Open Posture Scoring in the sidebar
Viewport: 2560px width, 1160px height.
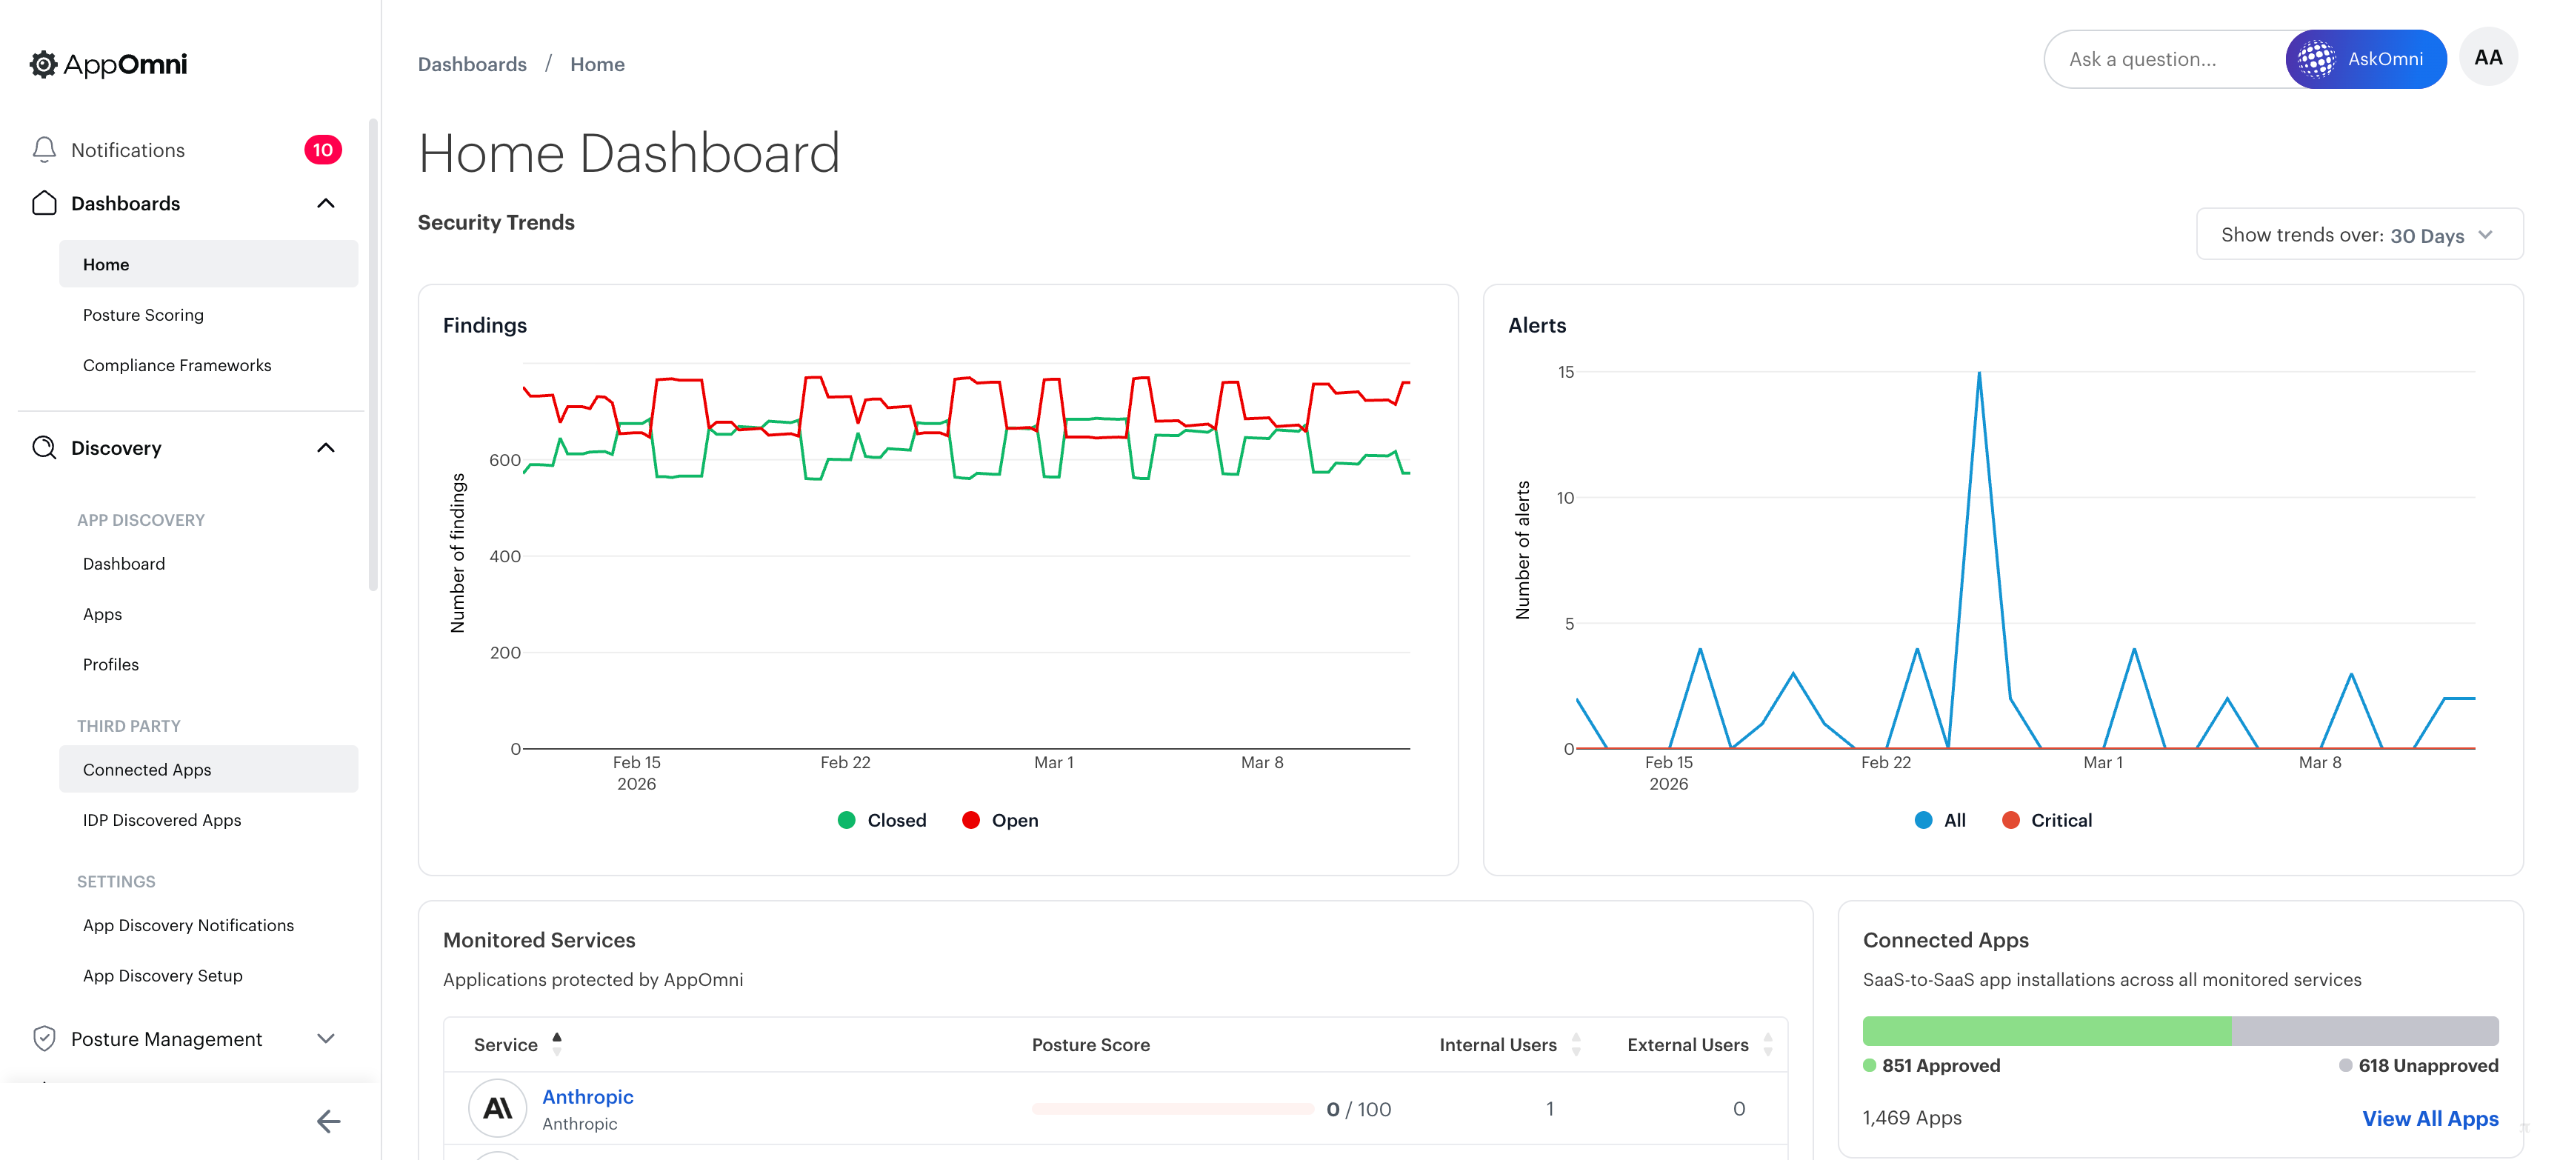pyautogui.click(x=143, y=315)
